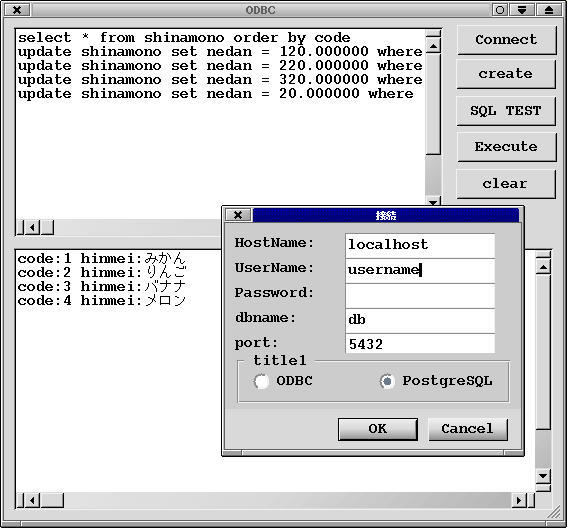The height and width of the screenshot is (528, 567).
Task: Click result row code:2 hinmei:りんご
Action: click(102, 272)
